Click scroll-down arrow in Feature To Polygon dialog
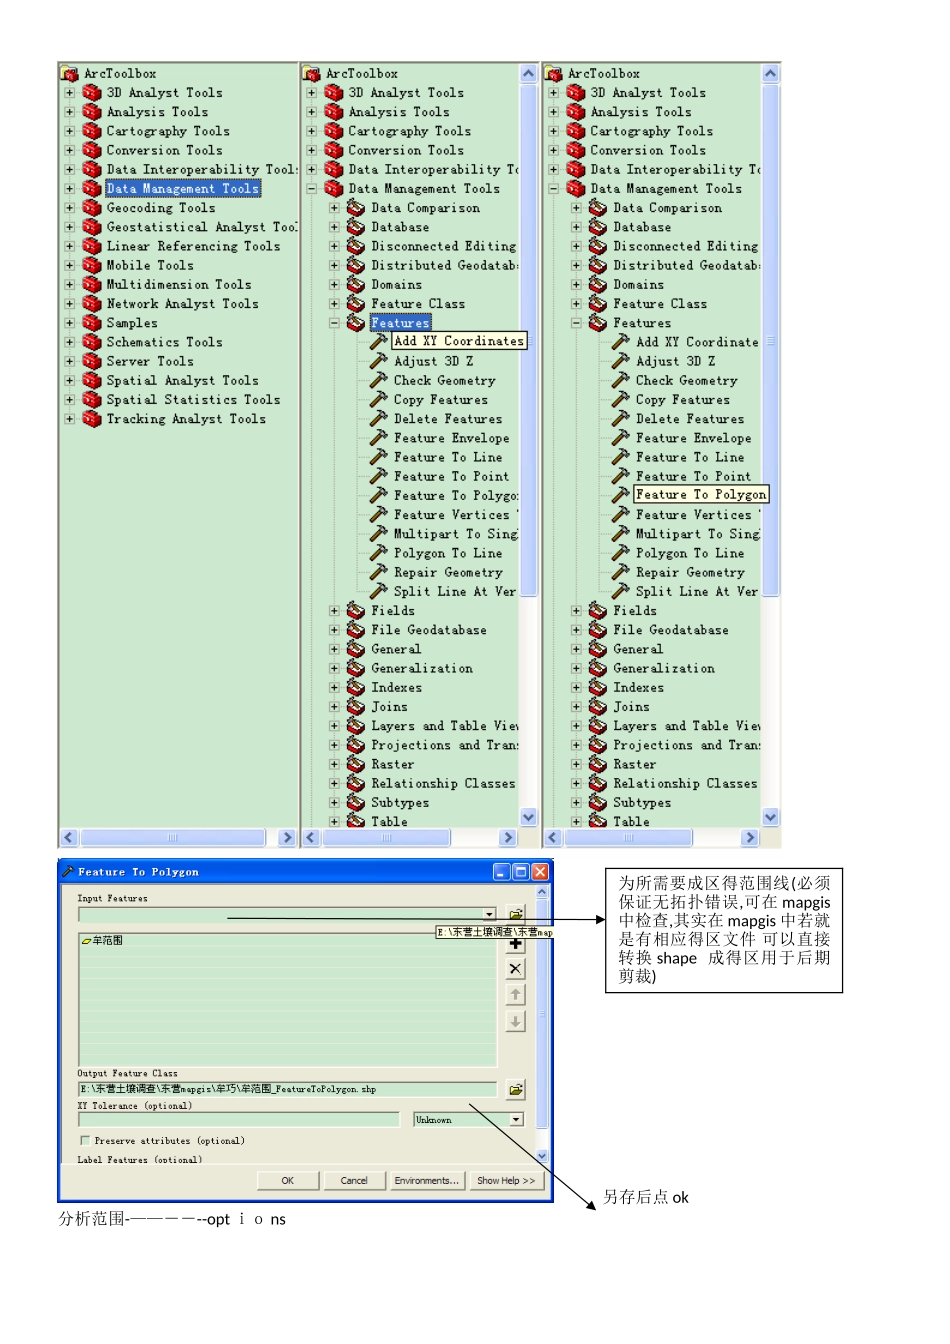 (542, 1156)
